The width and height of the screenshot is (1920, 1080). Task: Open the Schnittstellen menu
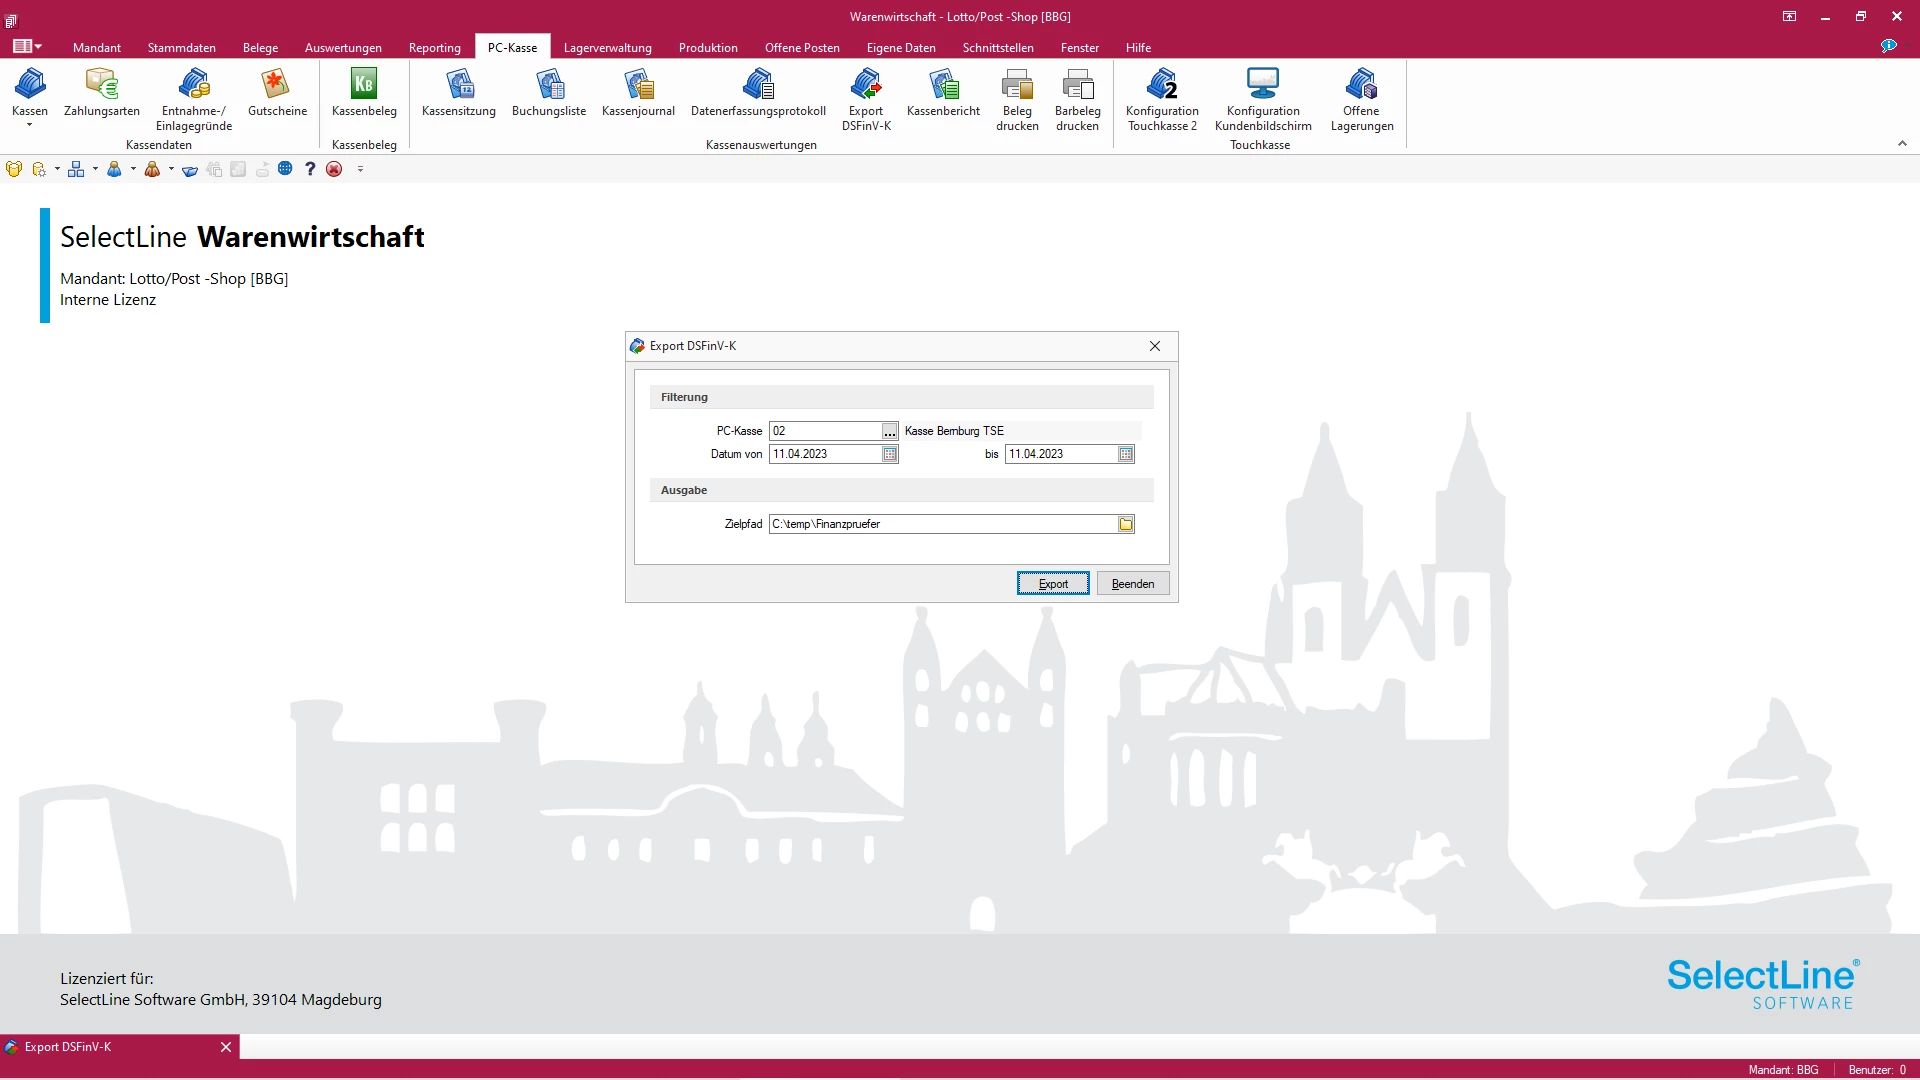click(998, 47)
